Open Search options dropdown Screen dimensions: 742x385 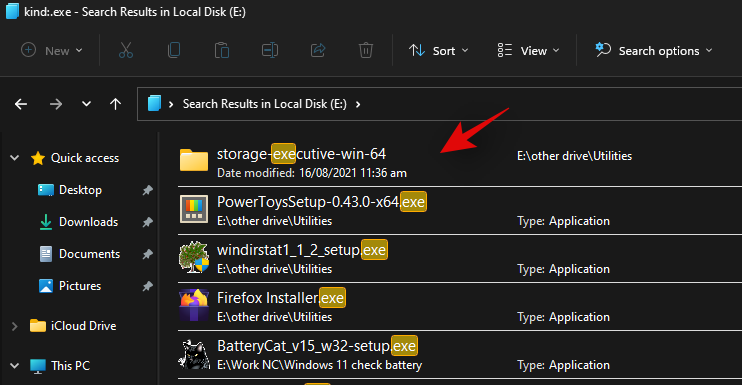click(654, 51)
